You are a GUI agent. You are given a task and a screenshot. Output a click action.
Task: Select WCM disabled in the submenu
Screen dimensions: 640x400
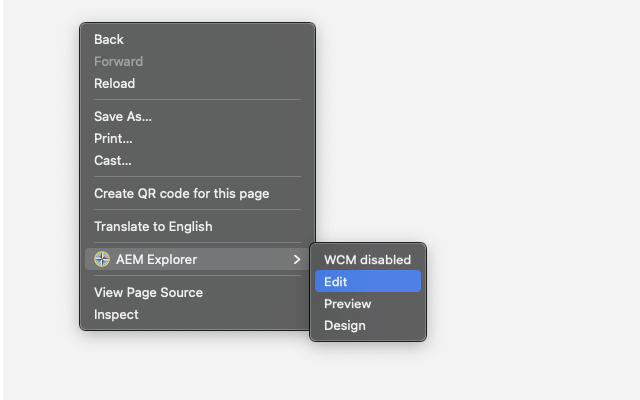tap(368, 260)
